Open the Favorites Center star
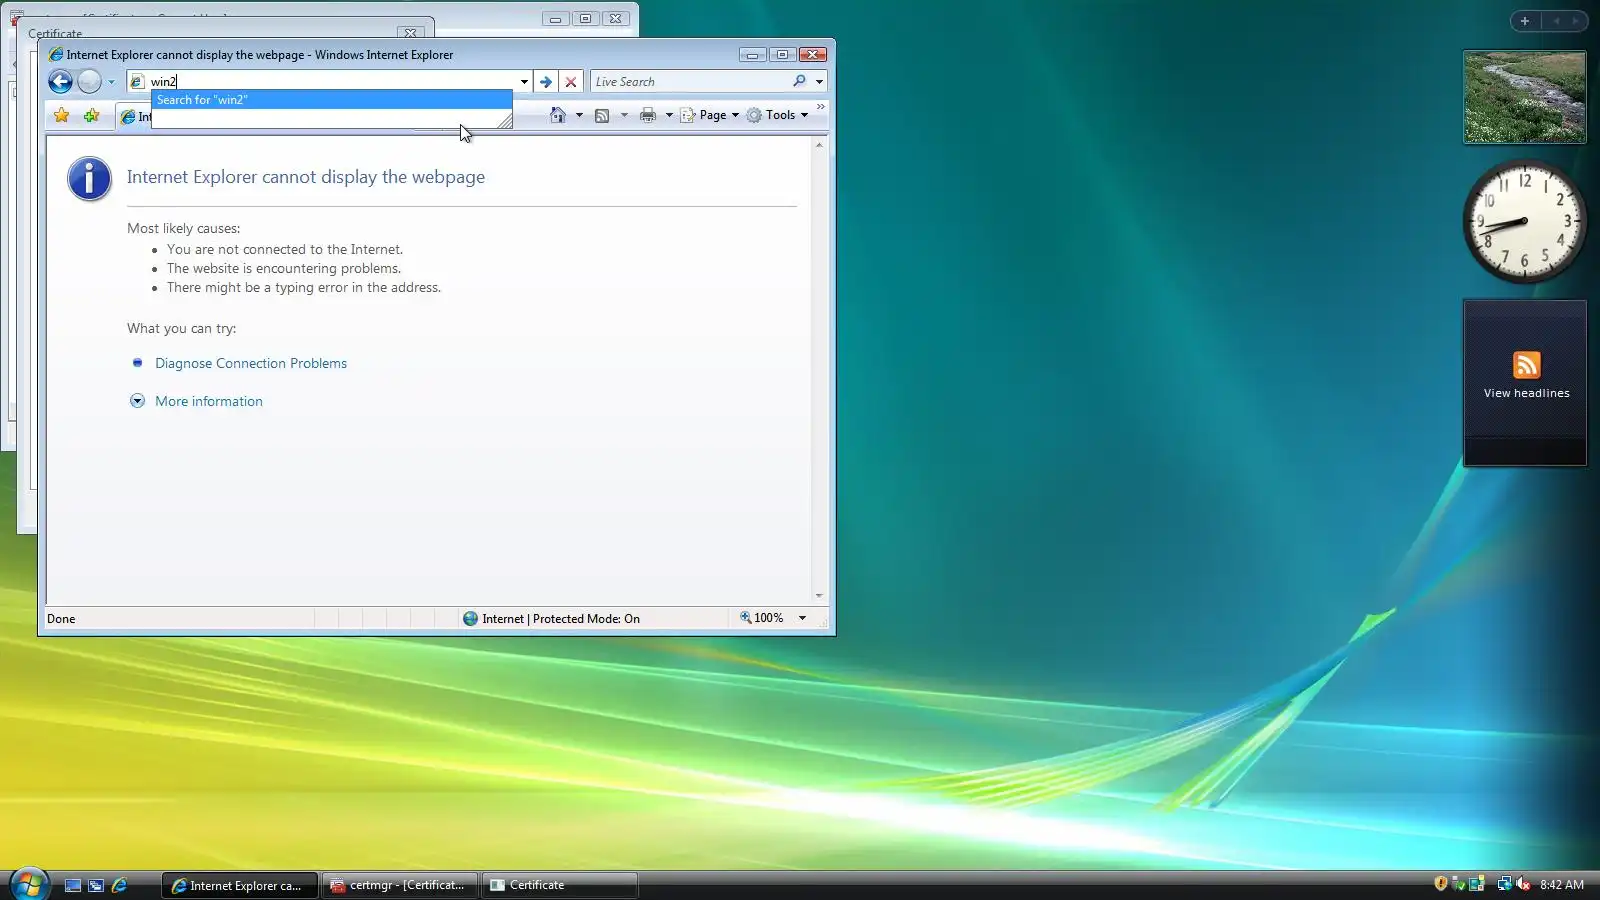 tap(62, 115)
